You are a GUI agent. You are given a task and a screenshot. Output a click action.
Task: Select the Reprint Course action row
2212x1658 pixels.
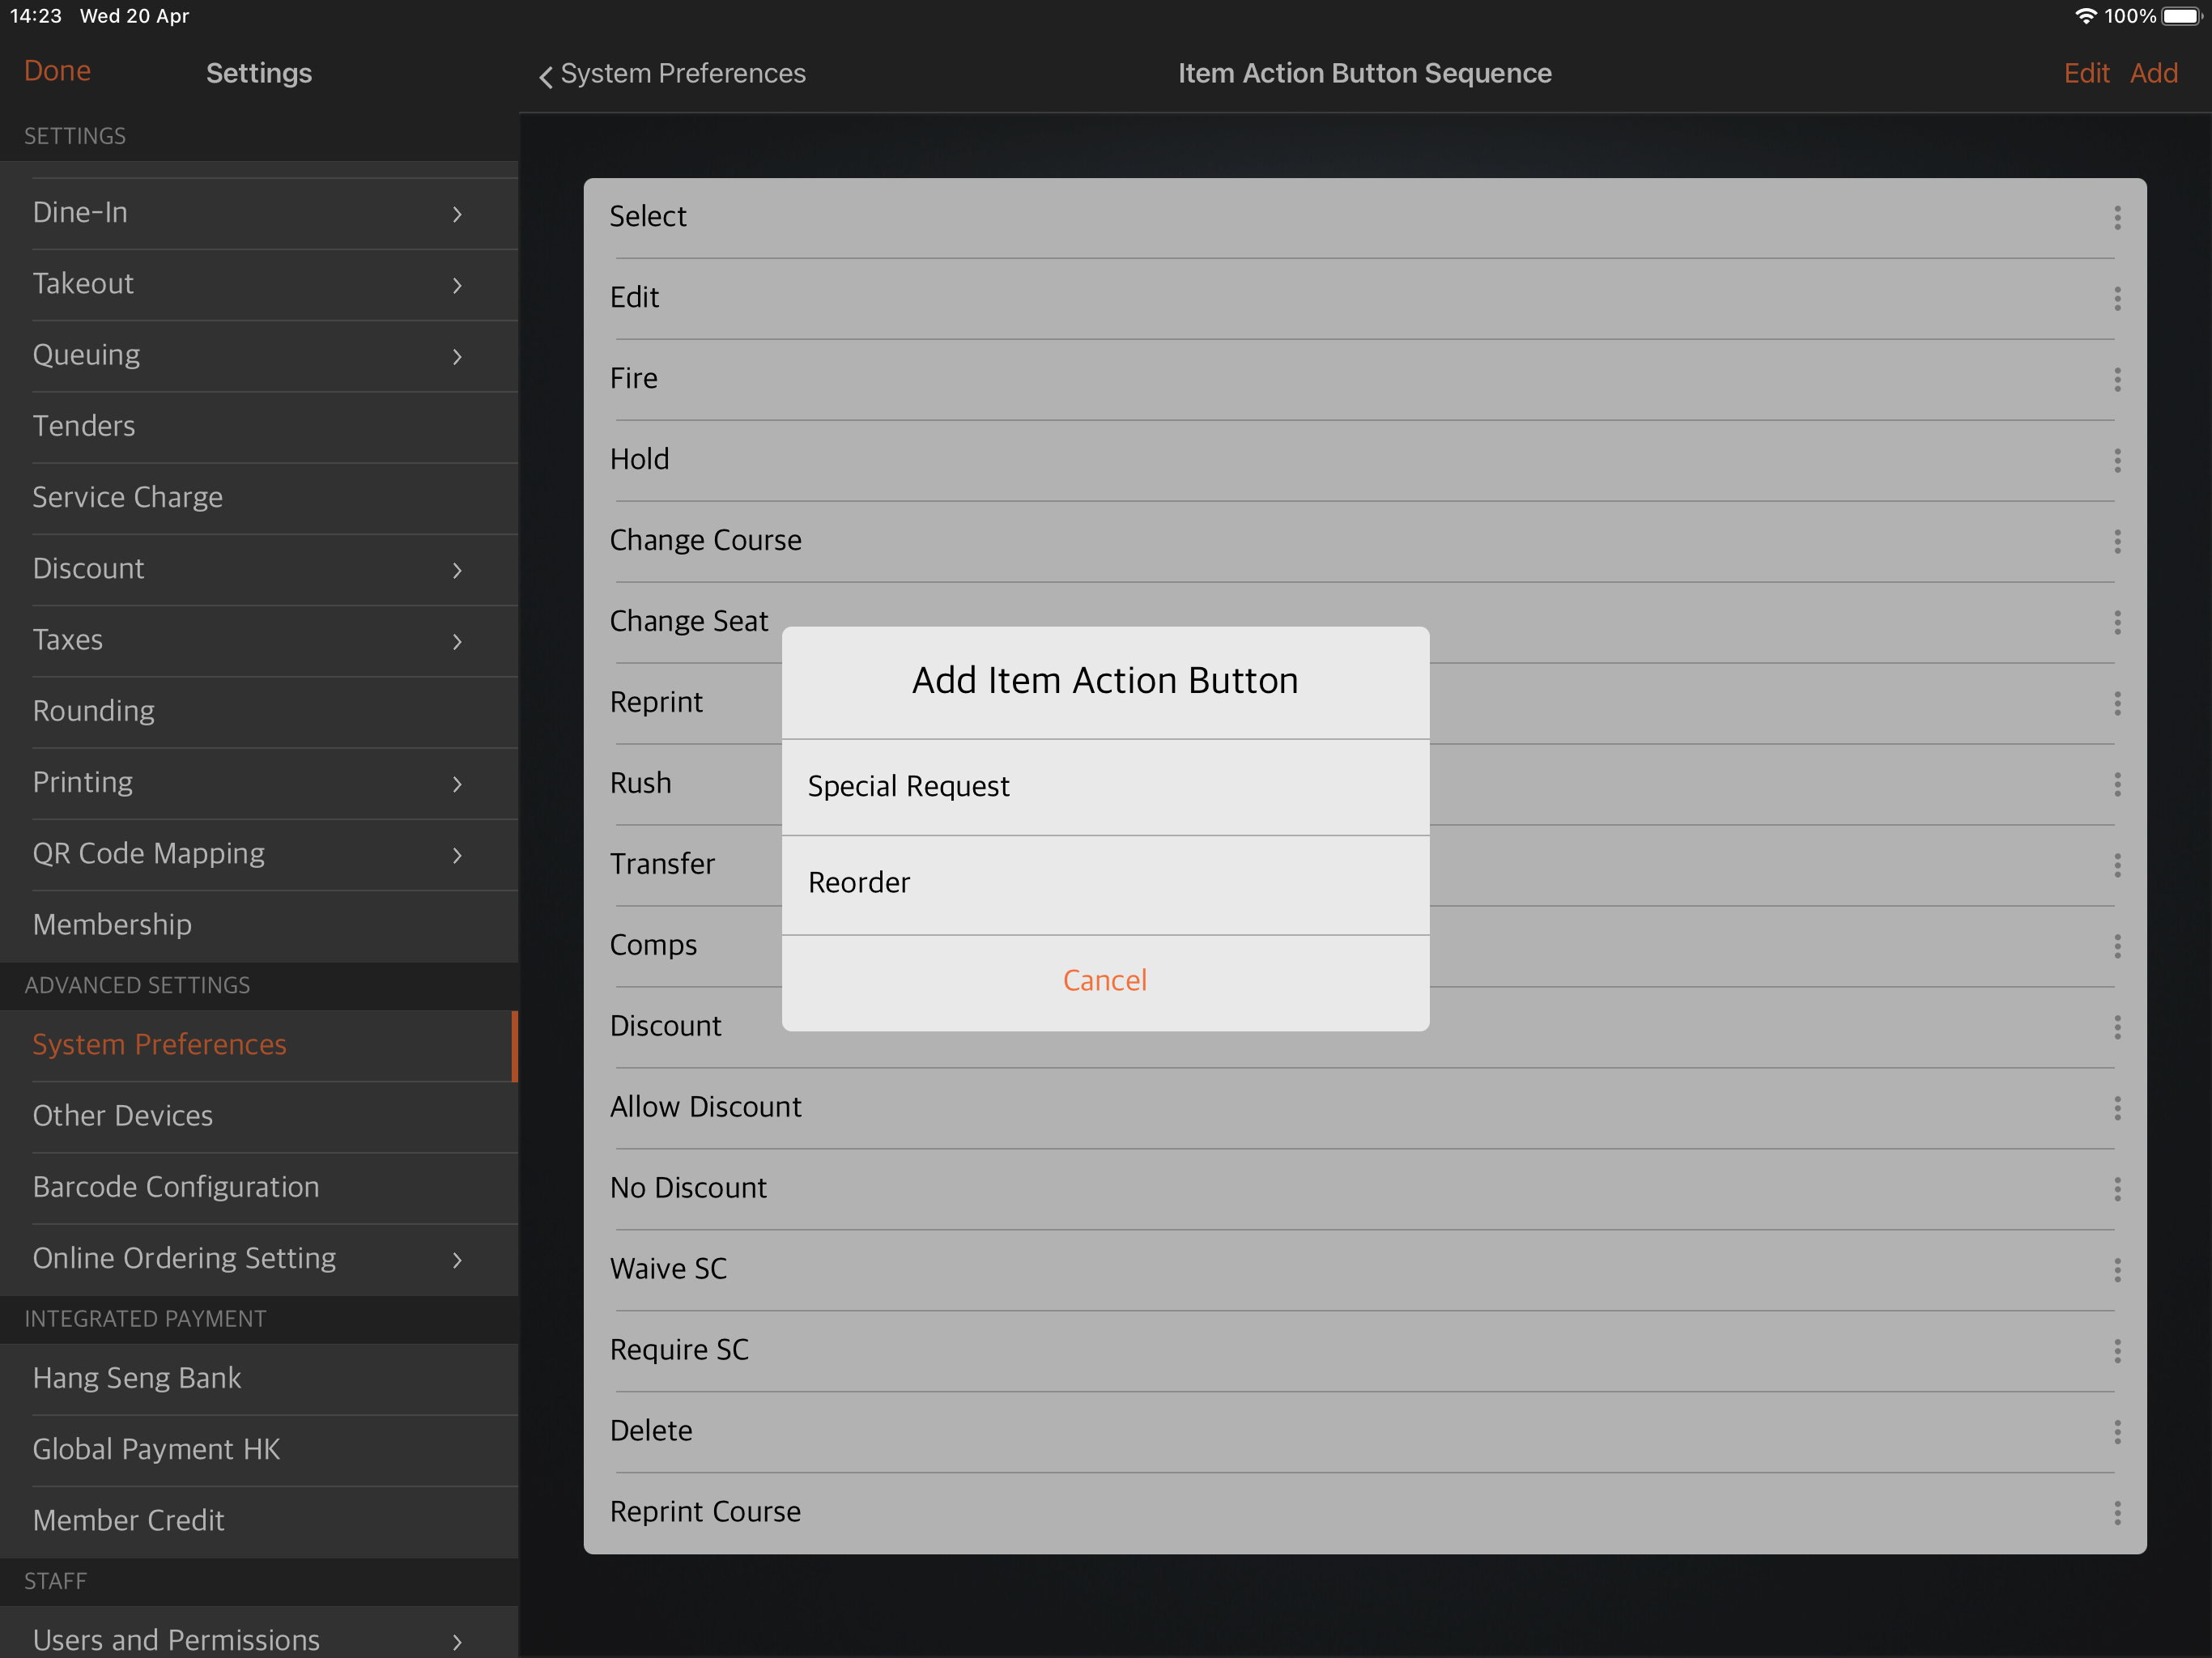(x=1365, y=1513)
